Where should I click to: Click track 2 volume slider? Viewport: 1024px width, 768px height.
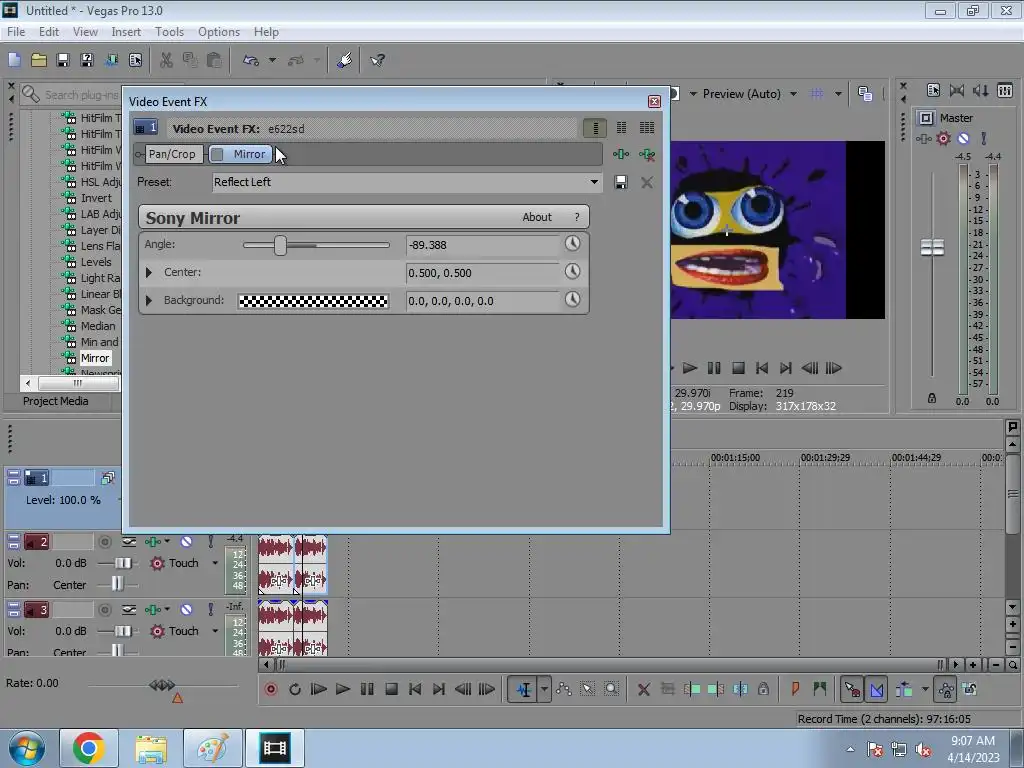122,563
